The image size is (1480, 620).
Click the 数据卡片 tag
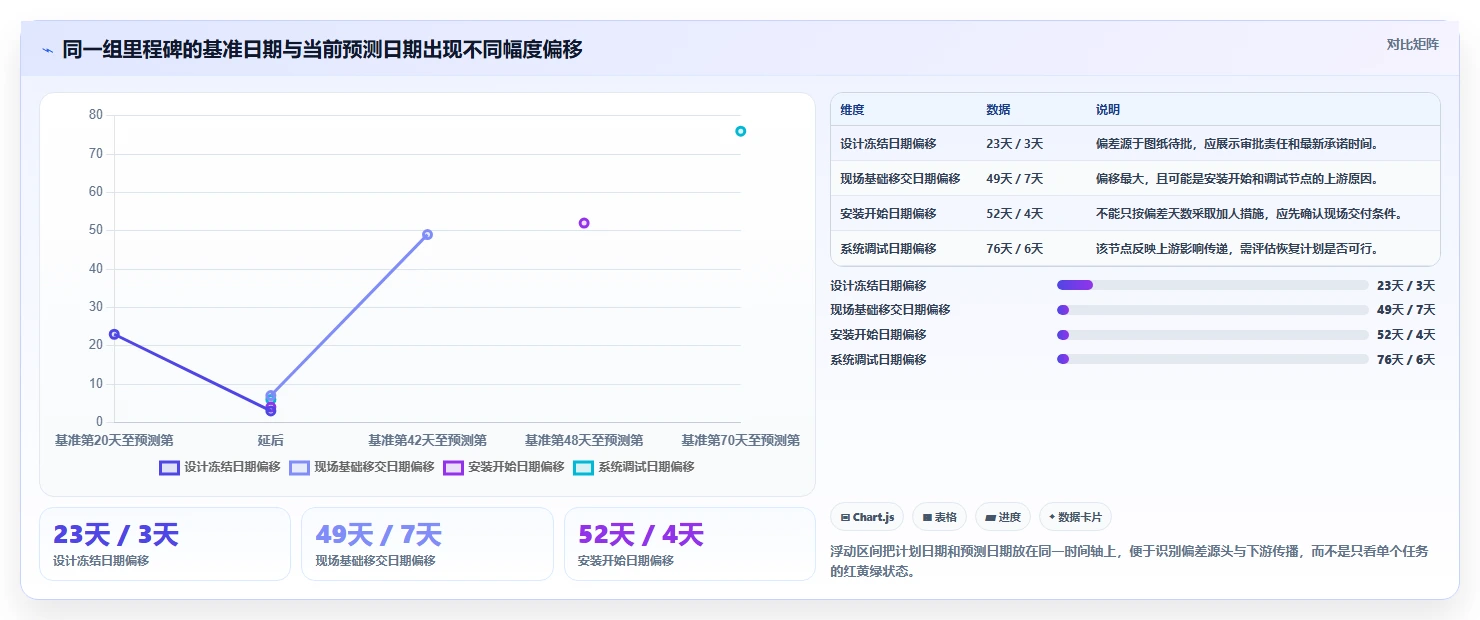coord(1075,517)
